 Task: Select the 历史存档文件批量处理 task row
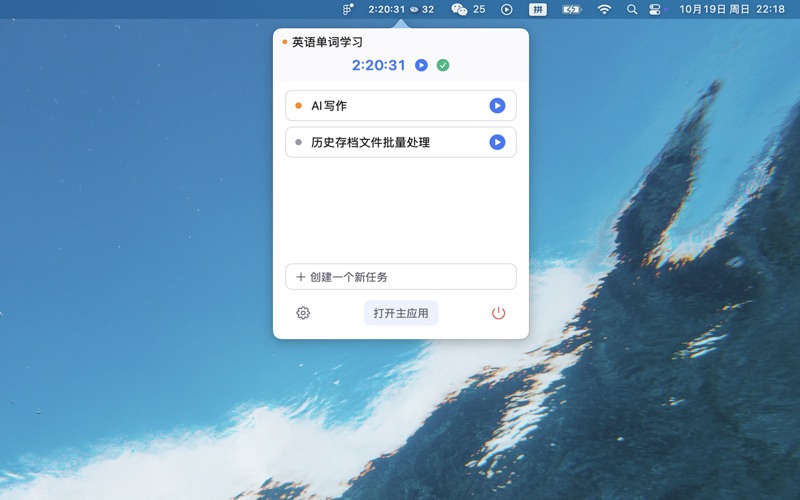pyautogui.click(x=390, y=143)
